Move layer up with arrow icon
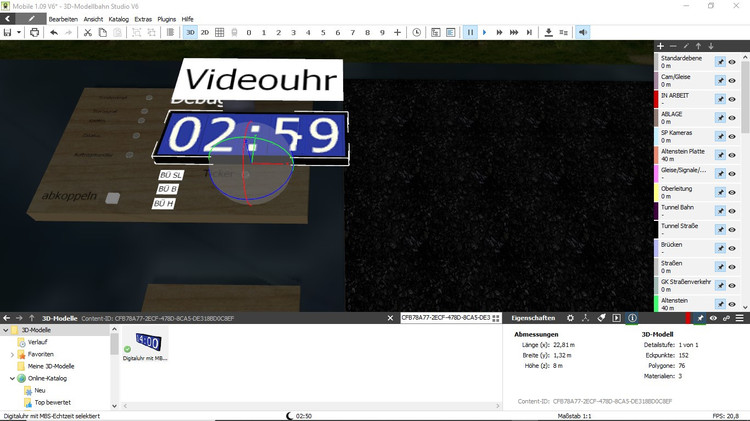750x421 pixels. [x=698, y=46]
